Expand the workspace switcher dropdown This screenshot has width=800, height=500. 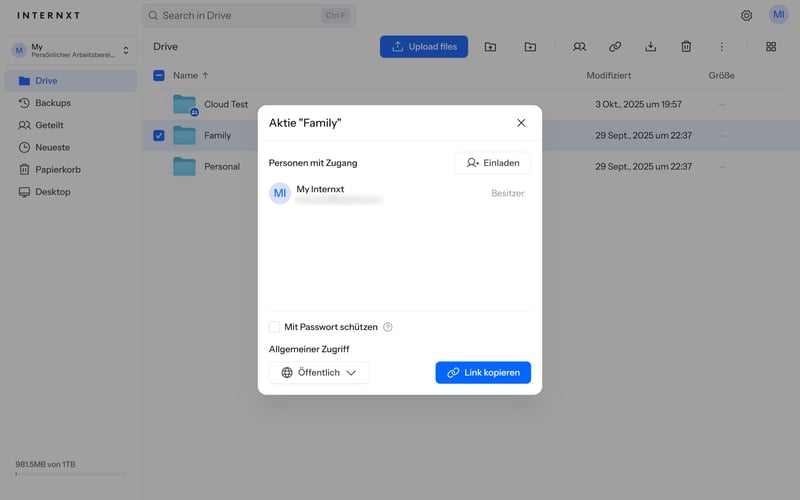71,50
